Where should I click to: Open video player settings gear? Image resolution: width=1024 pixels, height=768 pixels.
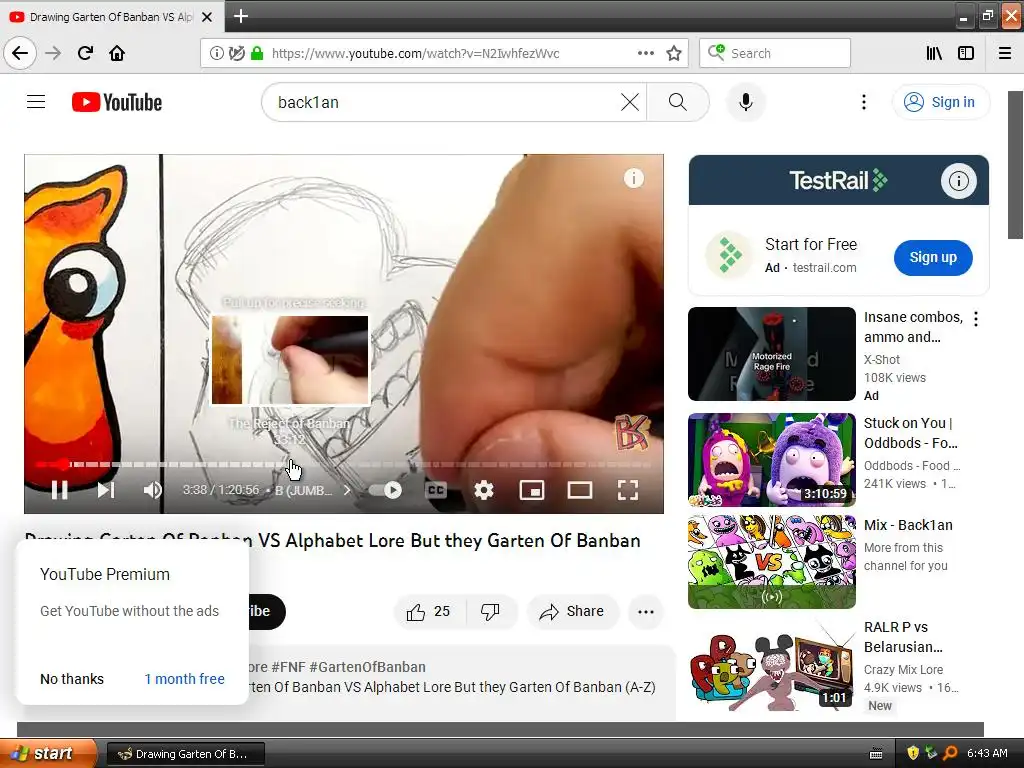pyautogui.click(x=483, y=490)
